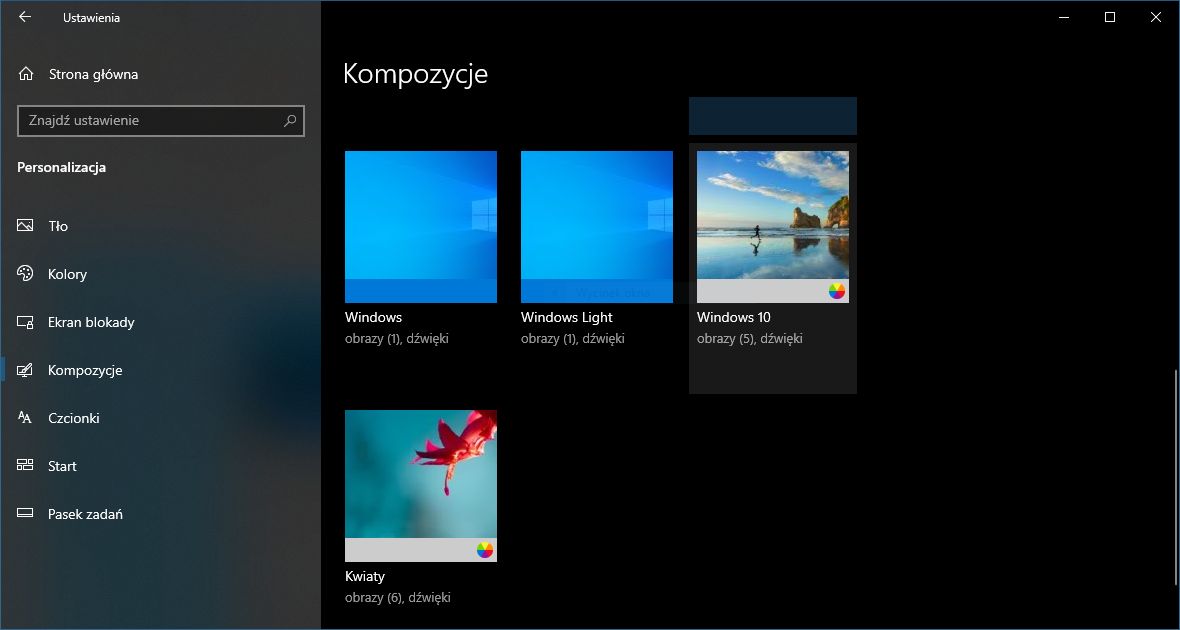This screenshot has height=630, width=1180.
Task: Click the Start tiles icon
Action: 25,466
